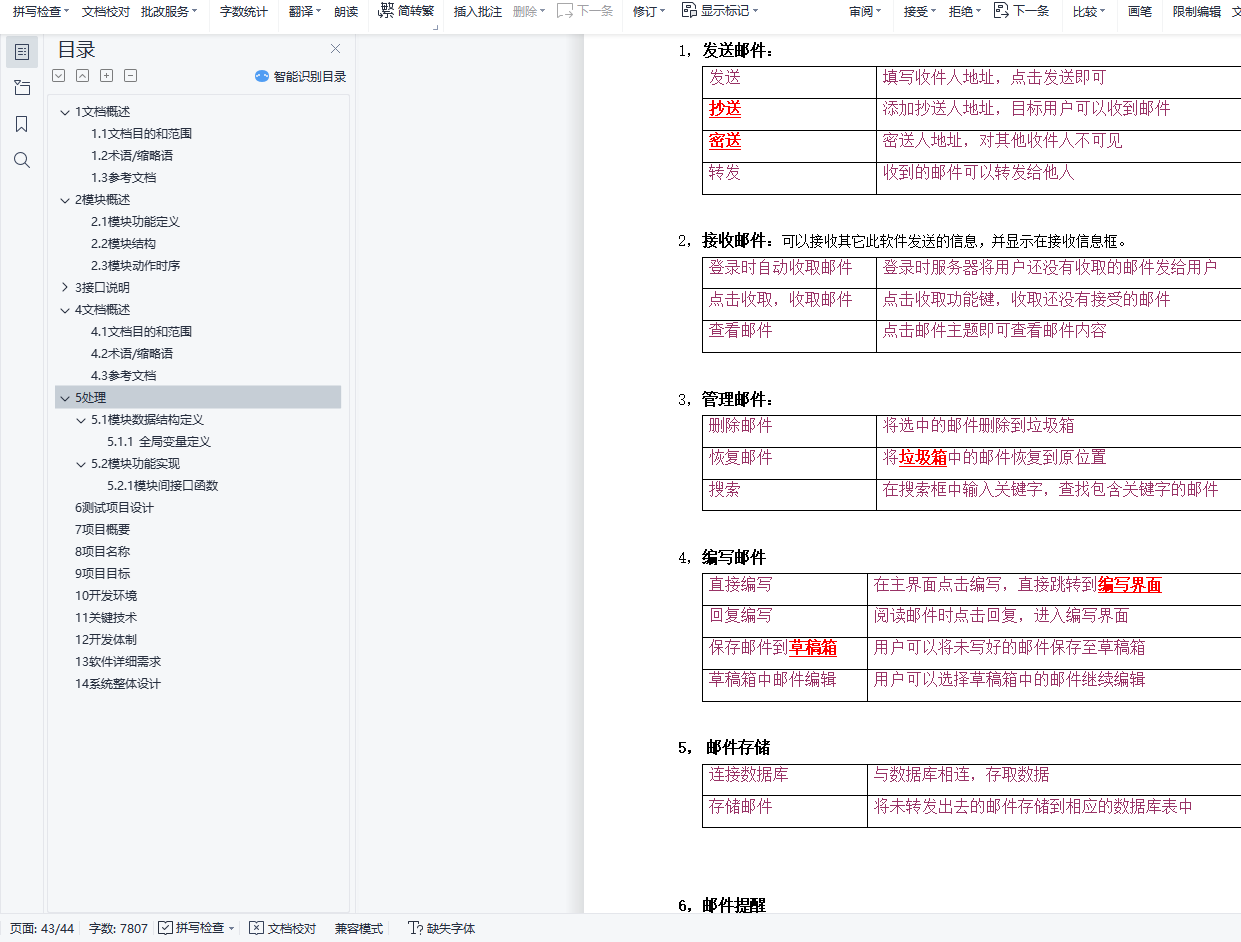Open the chapter navigation icon in the sidebar

tap(22, 88)
